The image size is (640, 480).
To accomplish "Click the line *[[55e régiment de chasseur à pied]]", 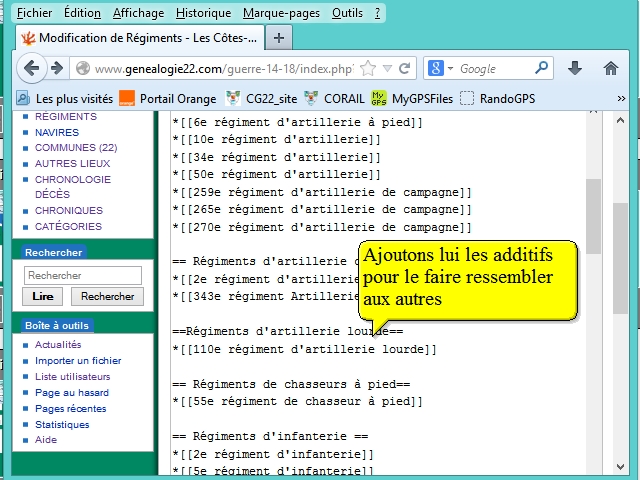I will (x=297, y=402).
